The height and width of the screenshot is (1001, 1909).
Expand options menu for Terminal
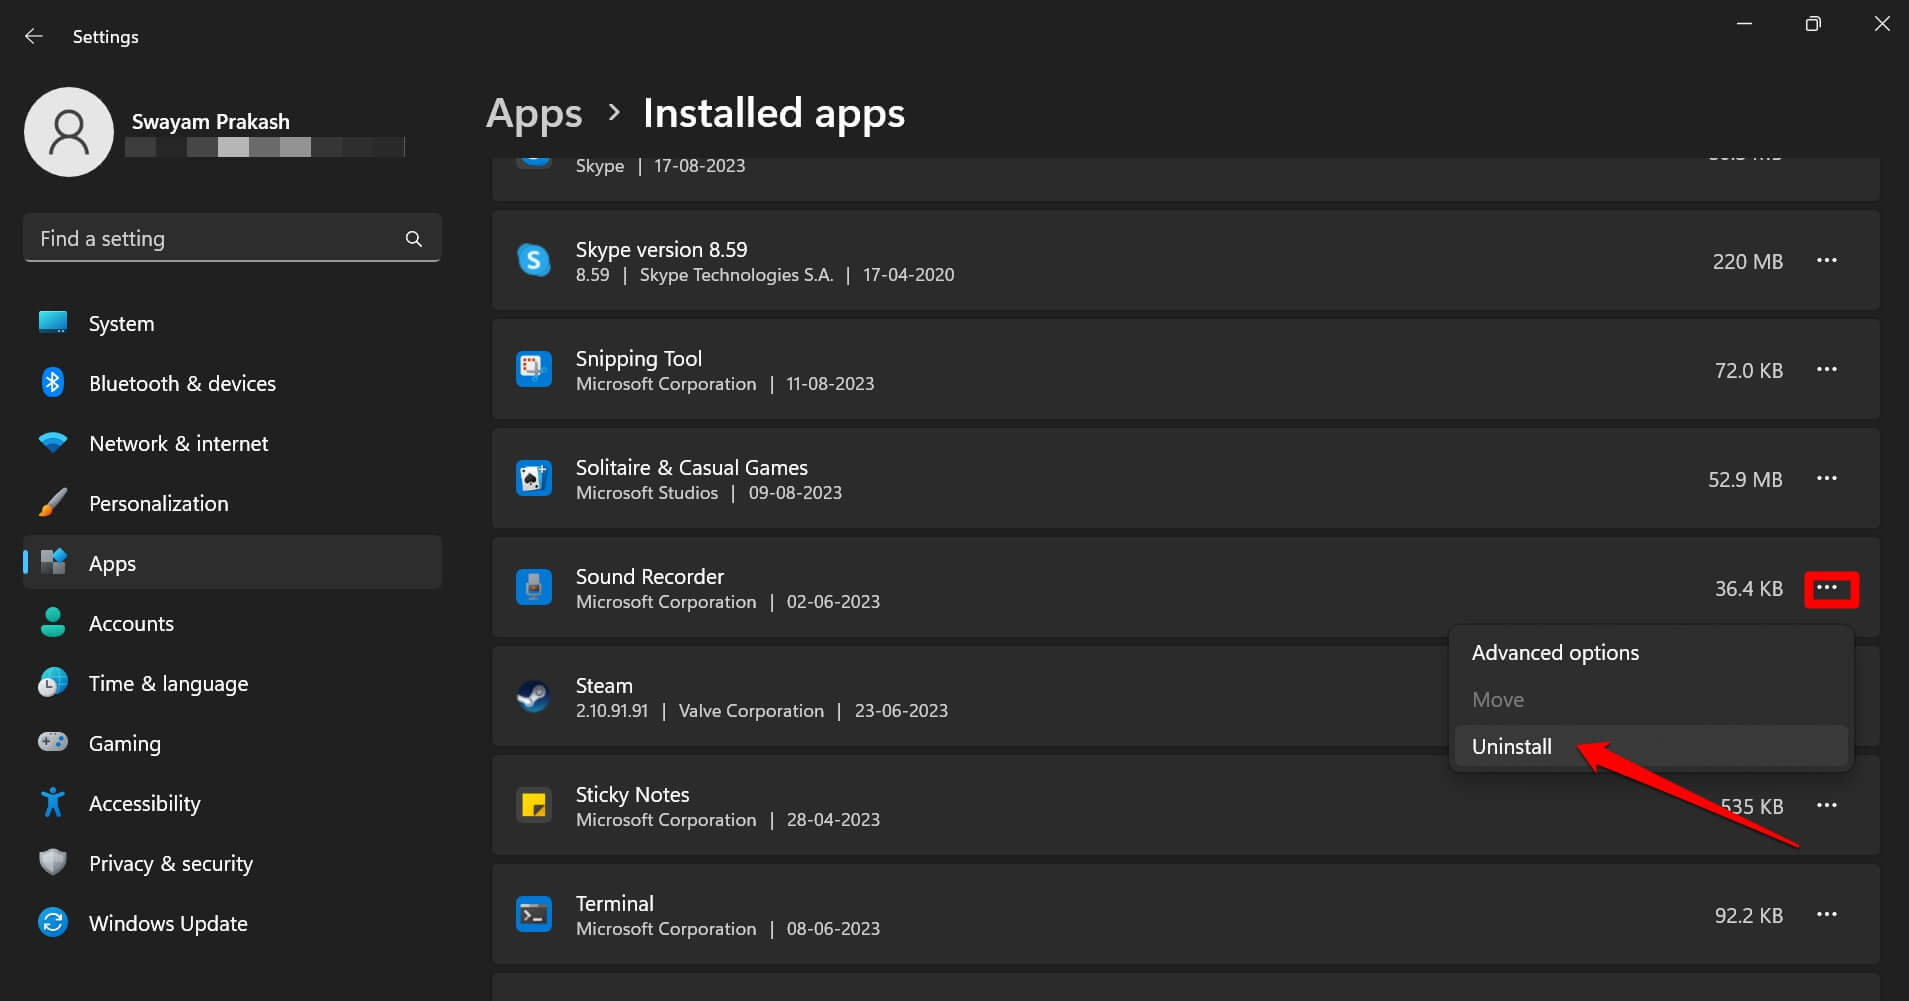click(1826, 914)
